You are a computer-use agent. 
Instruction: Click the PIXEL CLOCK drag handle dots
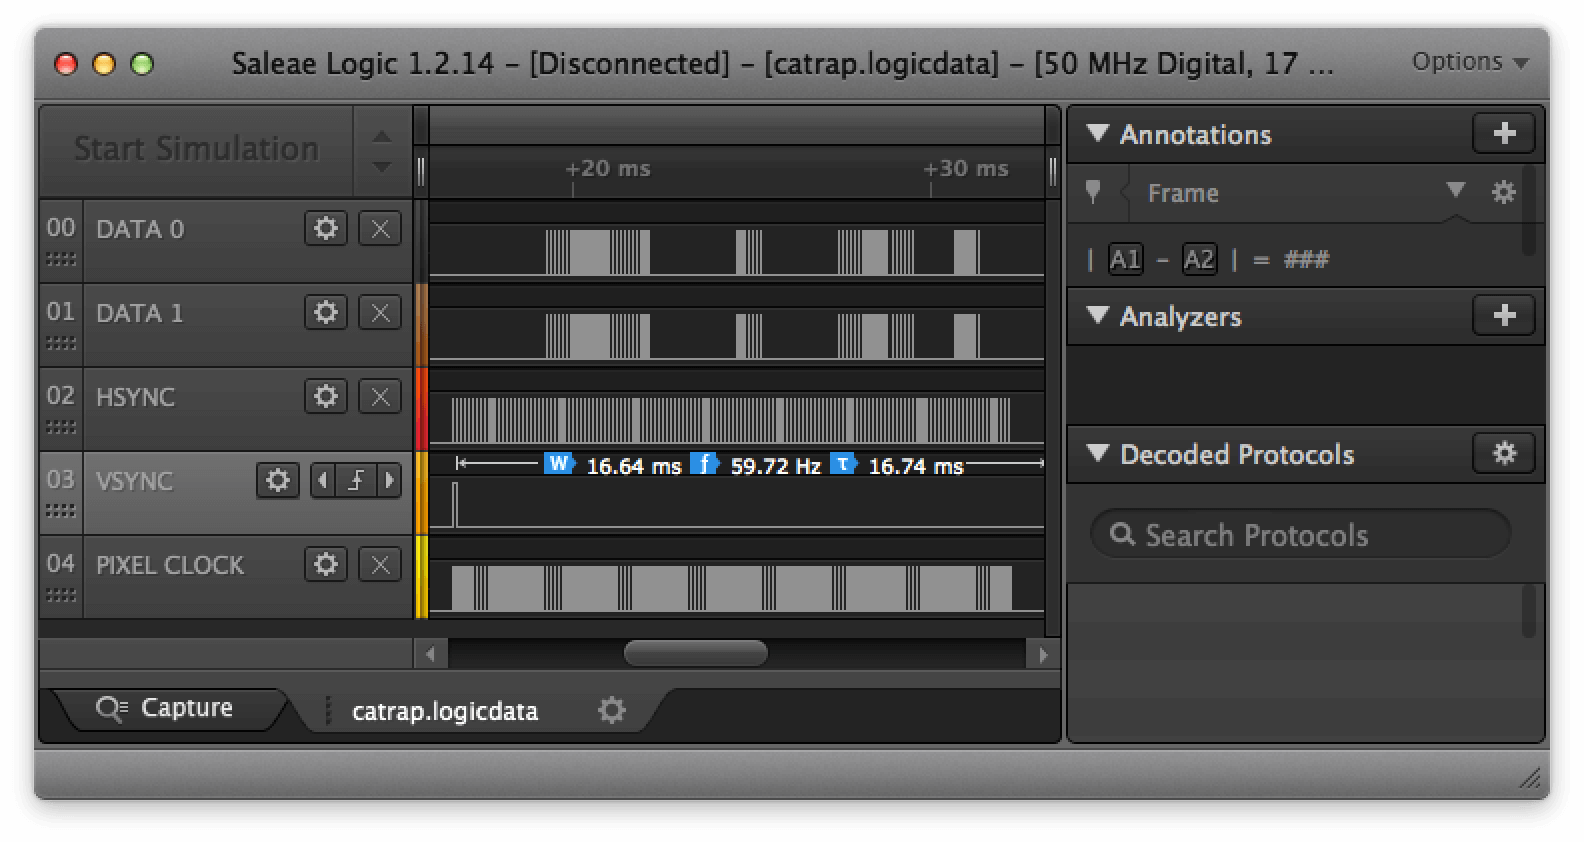pyautogui.click(x=61, y=596)
